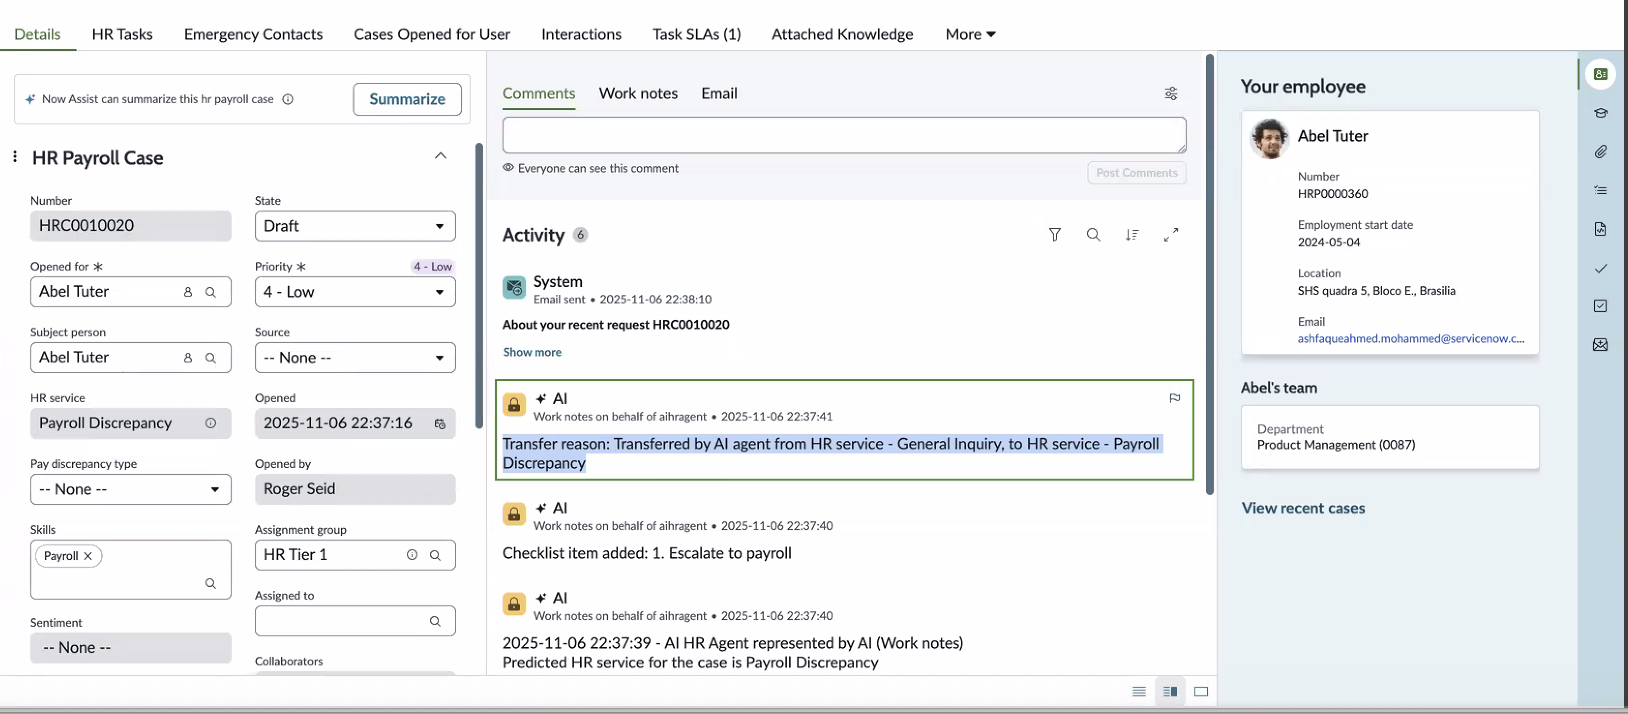Open Cases Opened for User tab
The height and width of the screenshot is (714, 1628).
[x=432, y=34]
